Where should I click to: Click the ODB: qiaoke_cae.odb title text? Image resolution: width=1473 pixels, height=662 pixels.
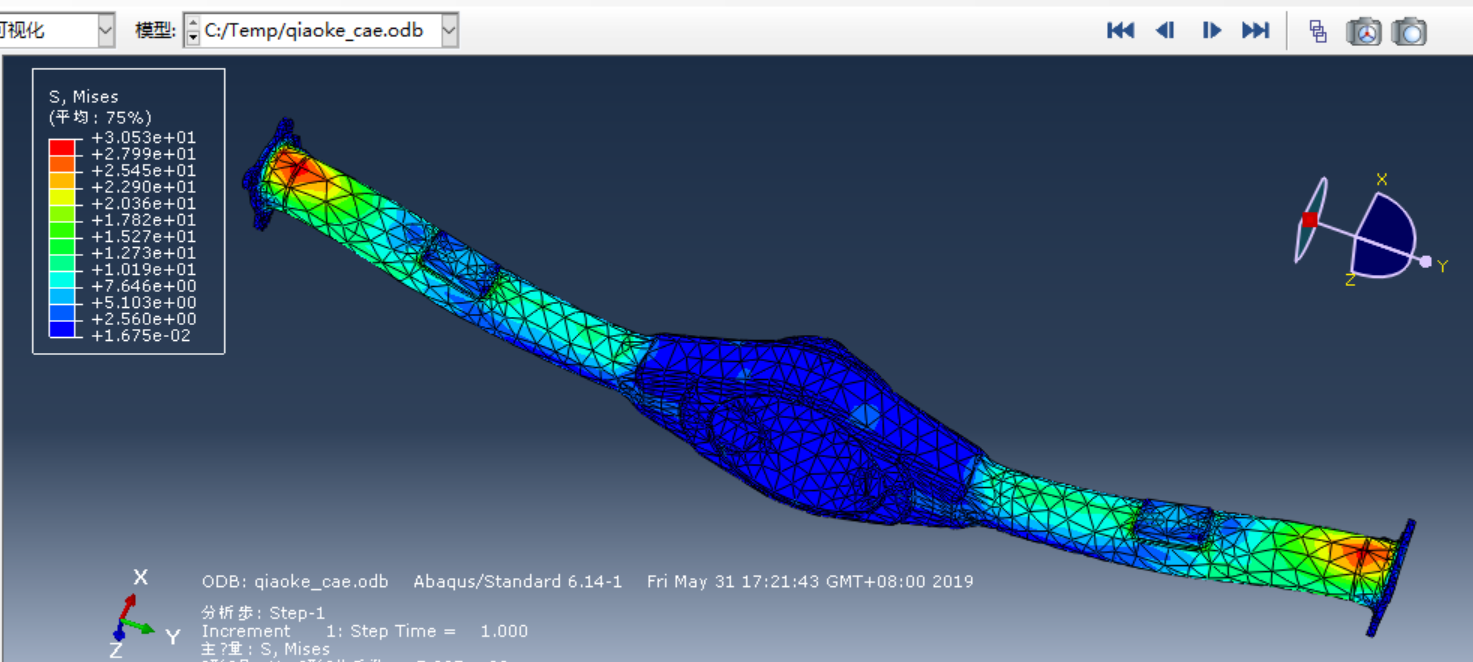(295, 581)
